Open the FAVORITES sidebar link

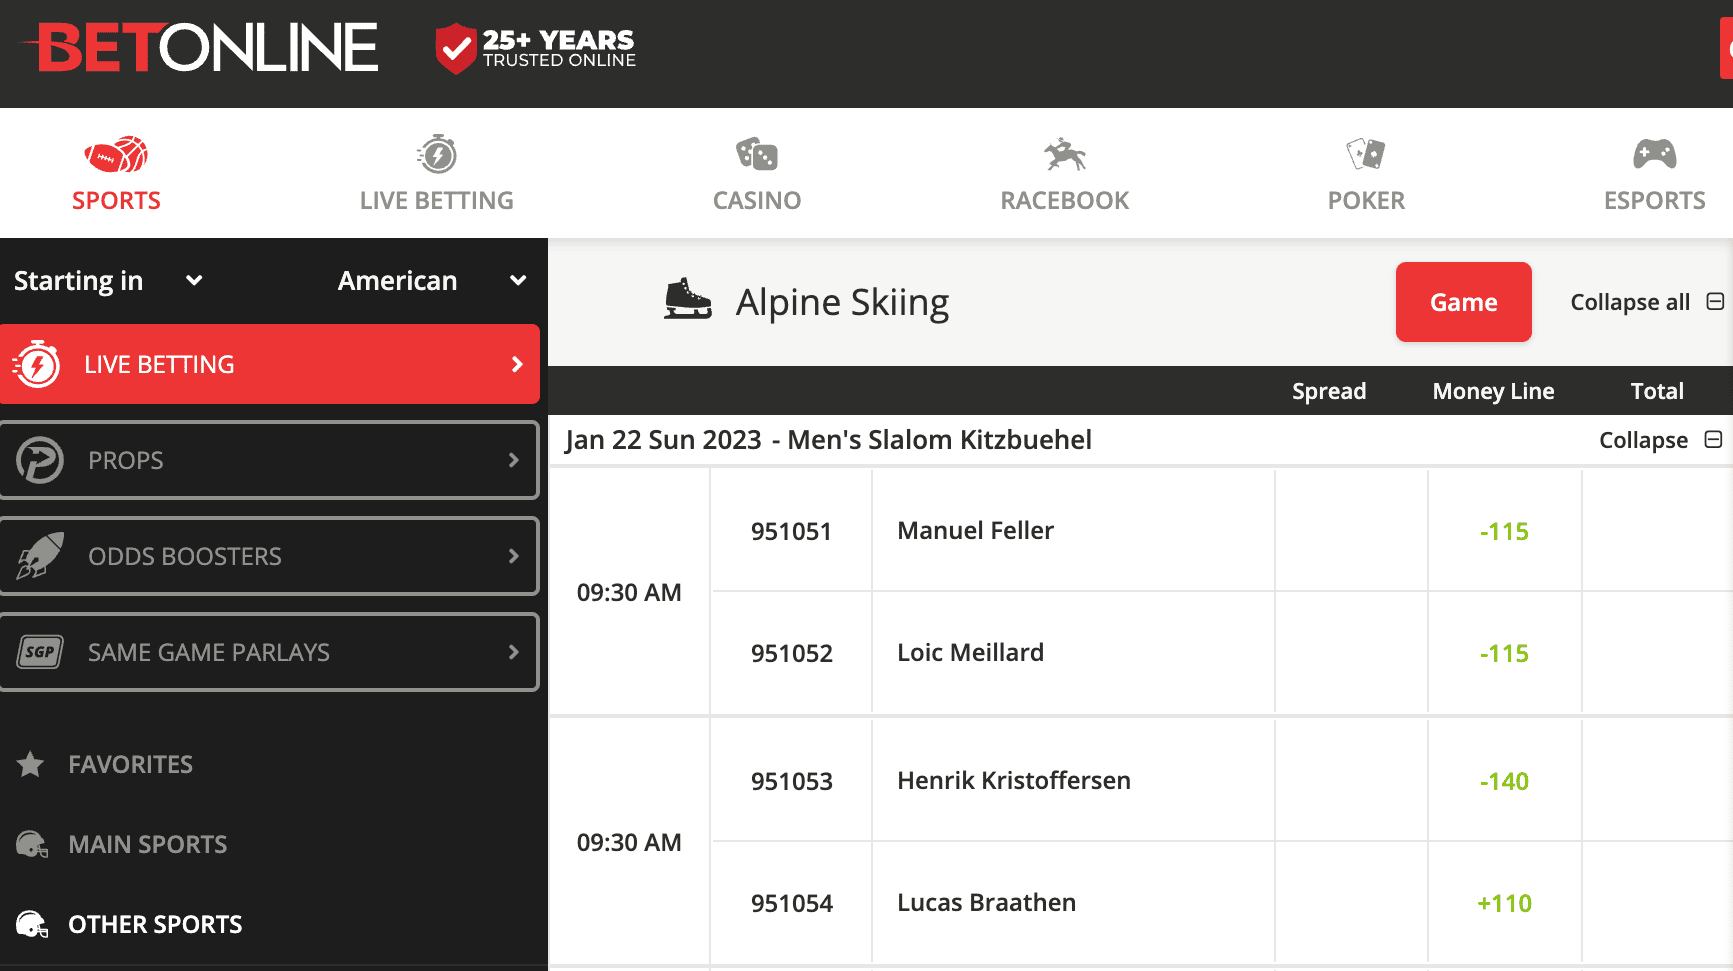(x=131, y=764)
